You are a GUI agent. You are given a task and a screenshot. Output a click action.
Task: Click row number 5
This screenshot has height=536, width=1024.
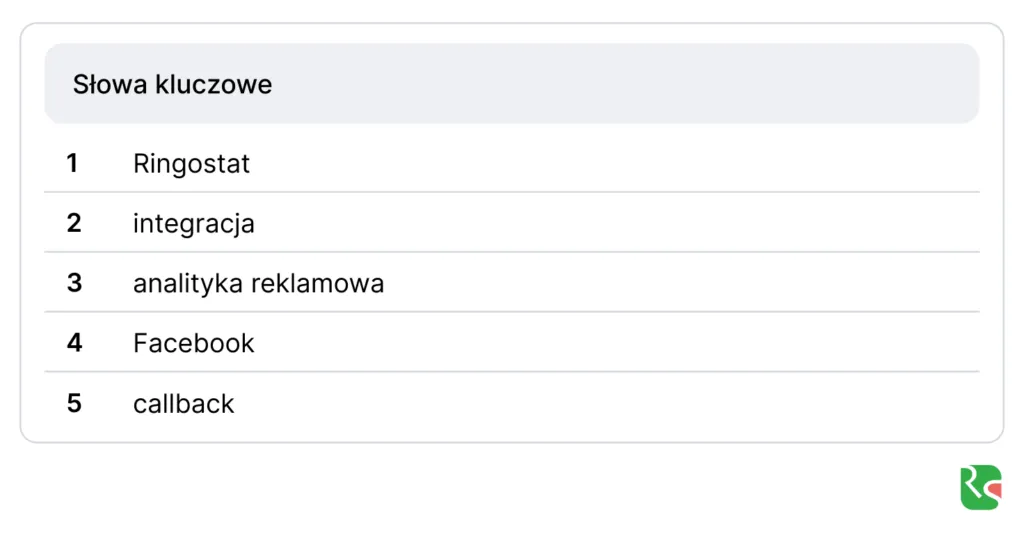(74, 403)
